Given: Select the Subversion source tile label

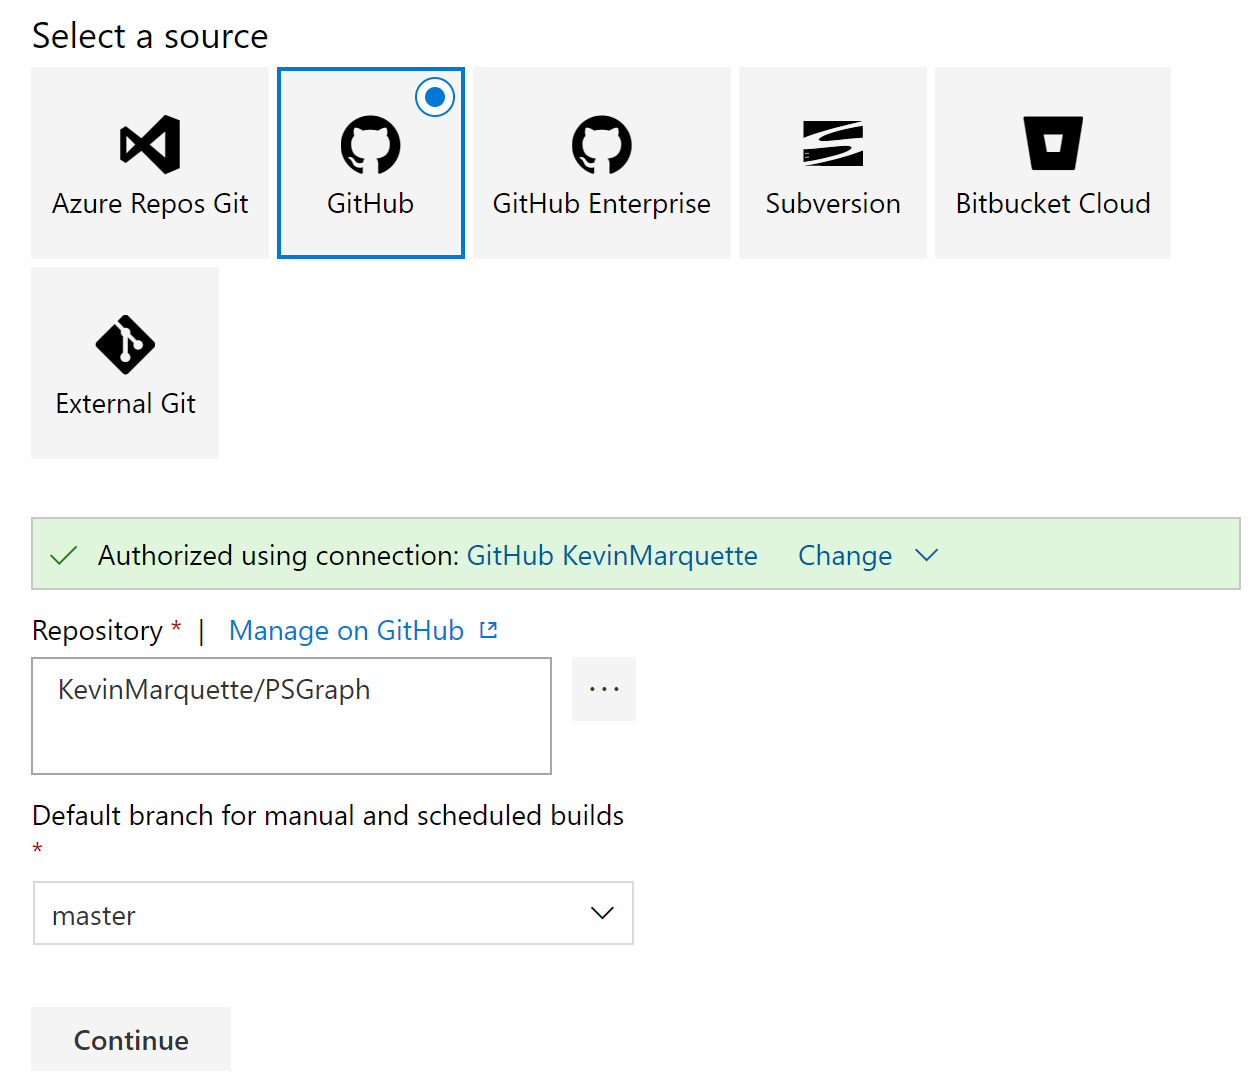Looking at the screenshot, I should pos(833,204).
